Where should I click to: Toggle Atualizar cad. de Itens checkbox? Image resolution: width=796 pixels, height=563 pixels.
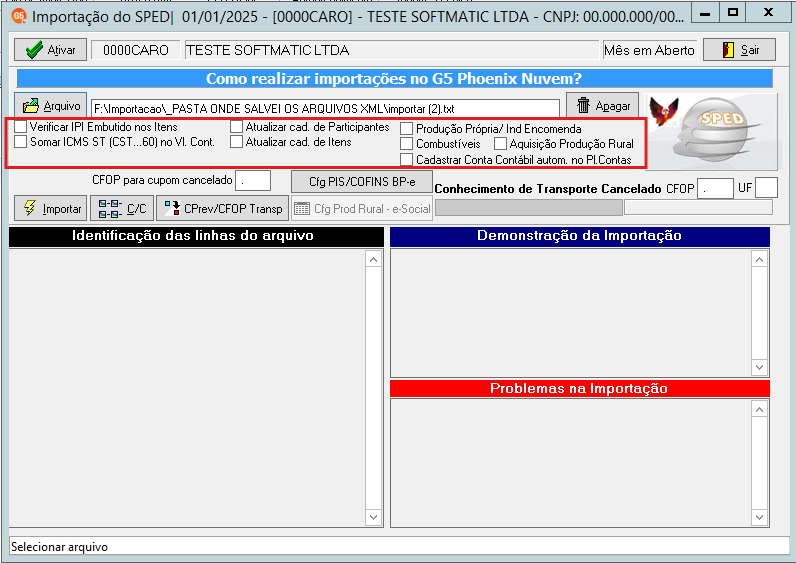[236, 141]
